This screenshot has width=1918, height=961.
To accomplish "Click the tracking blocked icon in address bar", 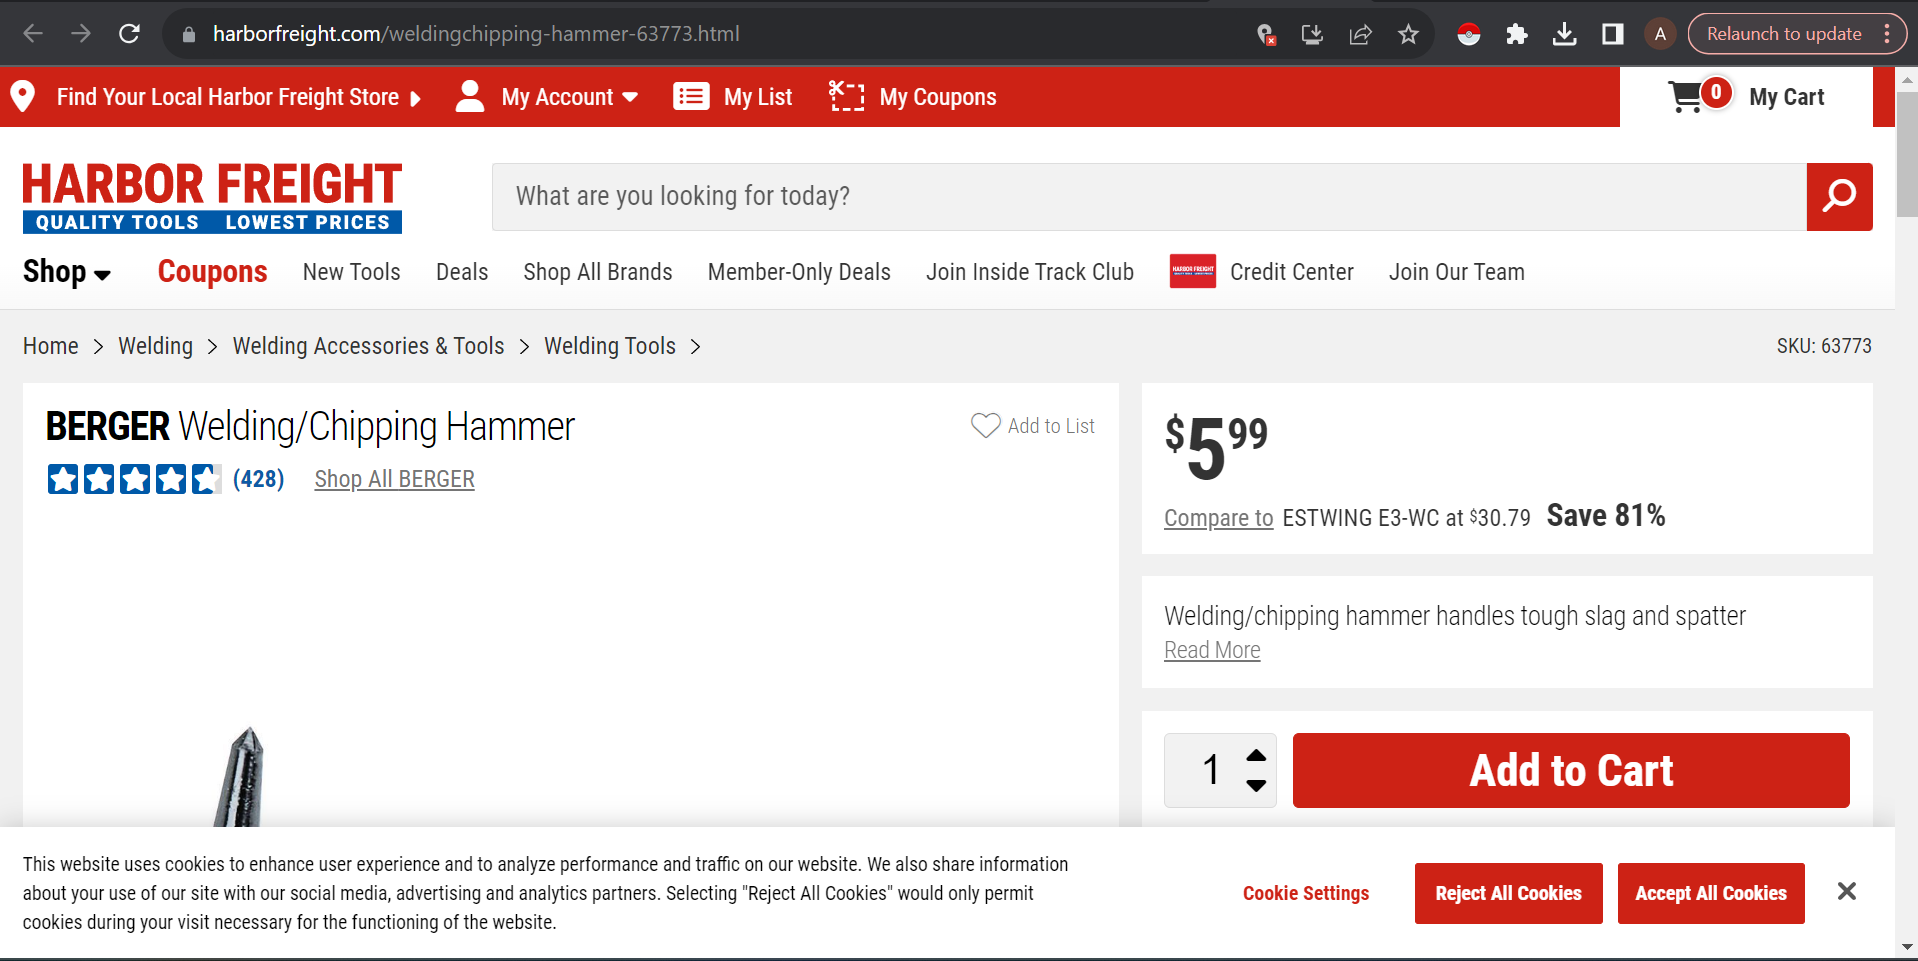I will [x=1266, y=35].
